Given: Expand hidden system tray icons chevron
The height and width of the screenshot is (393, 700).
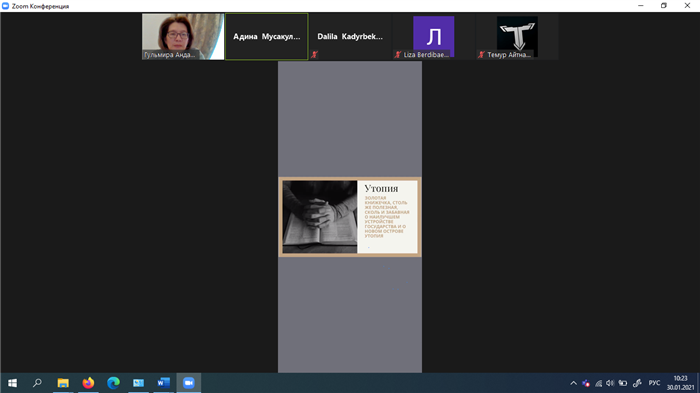Looking at the screenshot, I should tap(574, 383).
